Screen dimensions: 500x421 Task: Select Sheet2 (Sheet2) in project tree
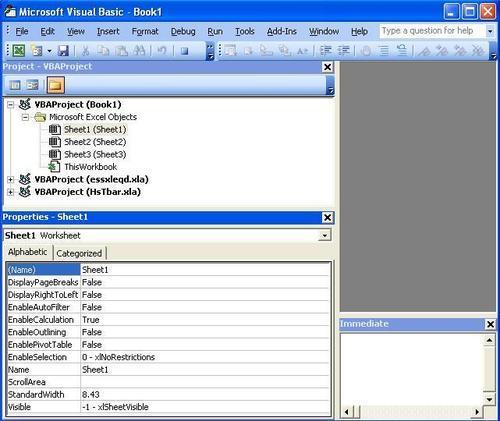95,142
